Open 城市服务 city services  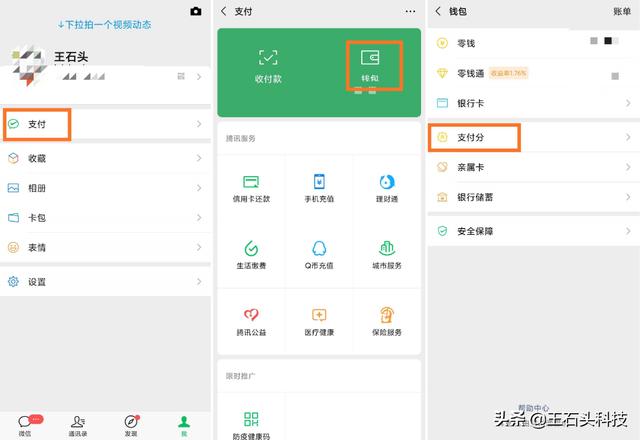(x=387, y=256)
